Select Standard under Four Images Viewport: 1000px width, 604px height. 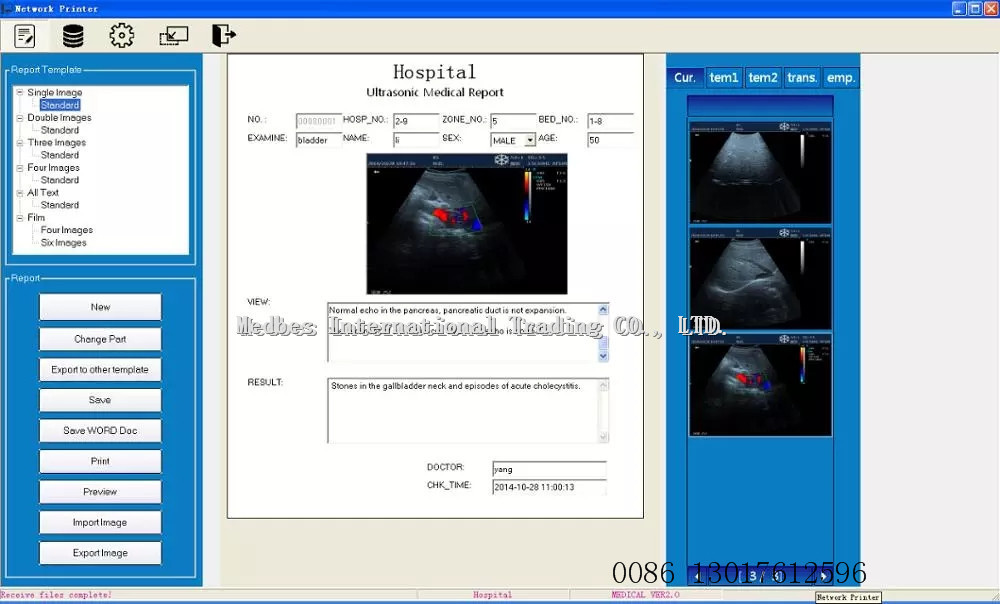pos(60,180)
